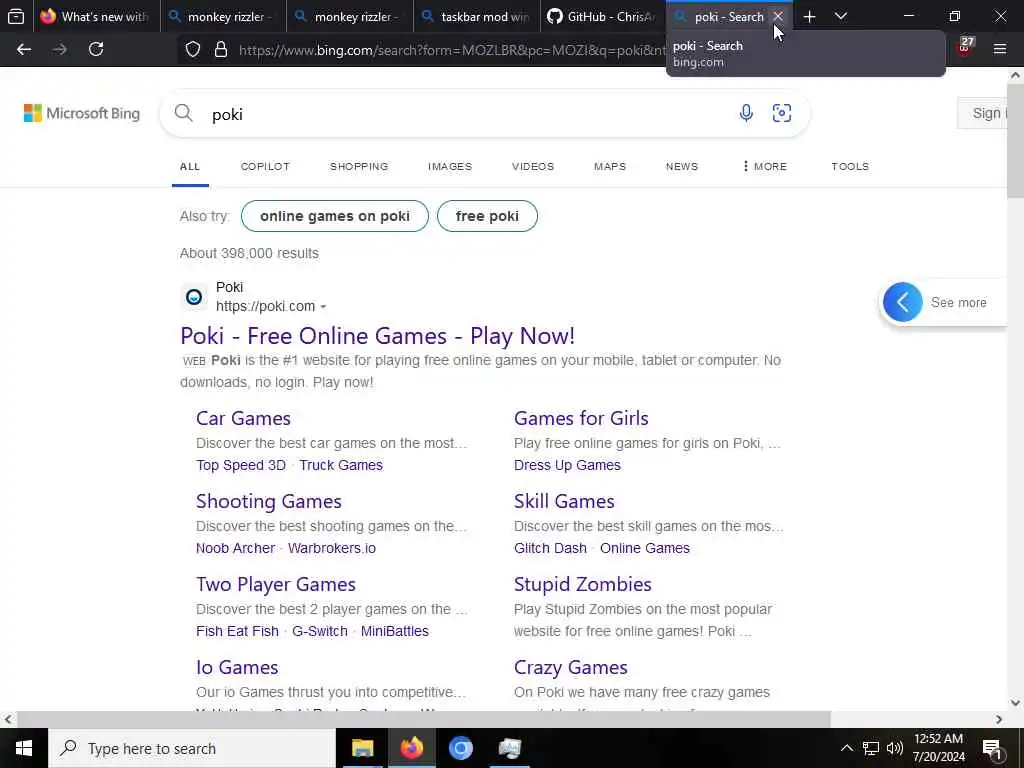Open Shooting Games link
This screenshot has width=1024, height=768.
(x=269, y=501)
